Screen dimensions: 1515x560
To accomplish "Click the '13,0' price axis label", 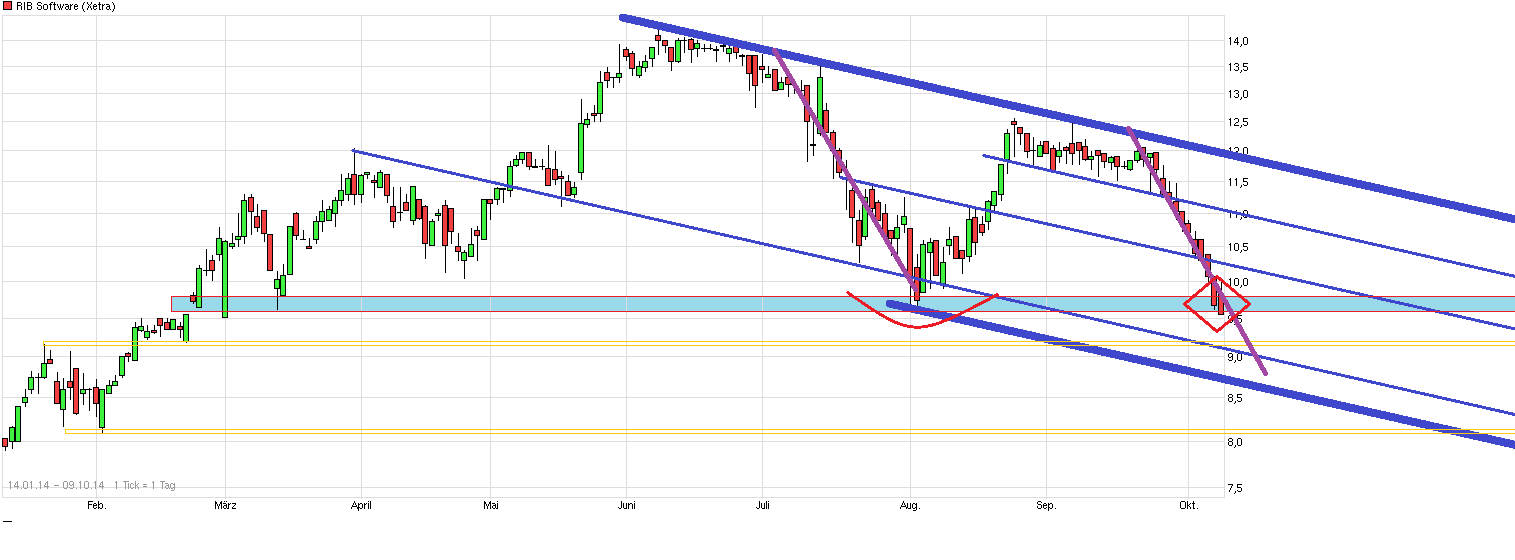I will coord(1237,94).
